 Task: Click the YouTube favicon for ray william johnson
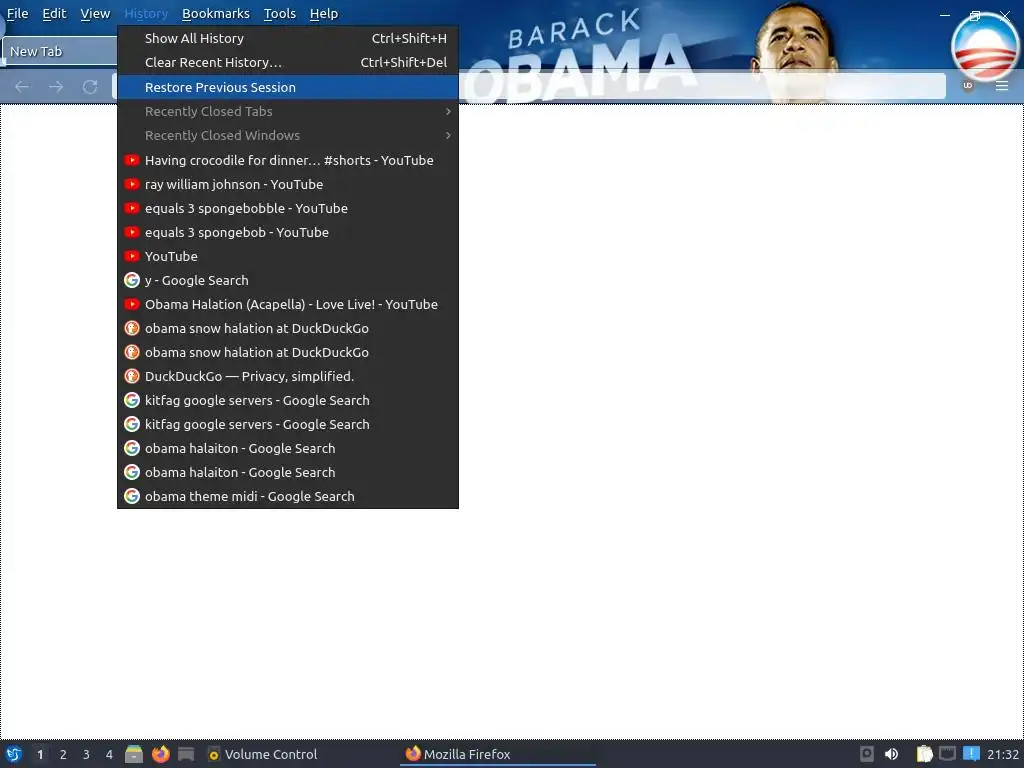[132, 184]
